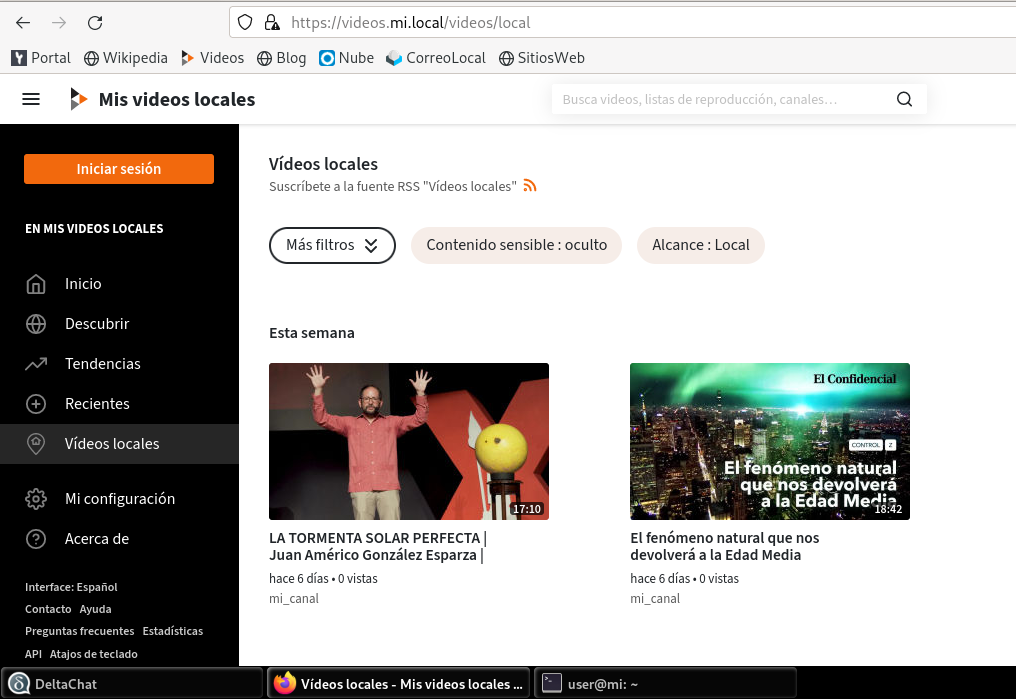Click the El fenómeno natural video title
Image resolution: width=1016 pixels, height=699 pixels.
tap(724, 546)
